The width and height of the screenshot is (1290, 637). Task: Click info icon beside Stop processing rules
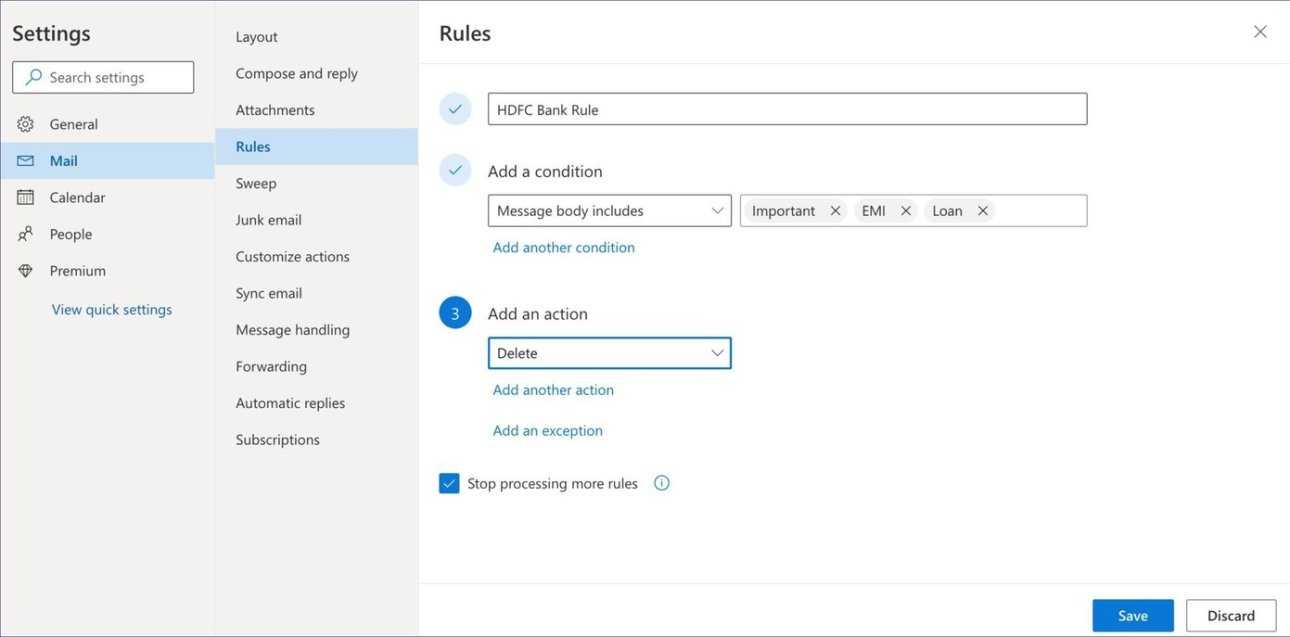pyautogui.click(x=661, y=483)
